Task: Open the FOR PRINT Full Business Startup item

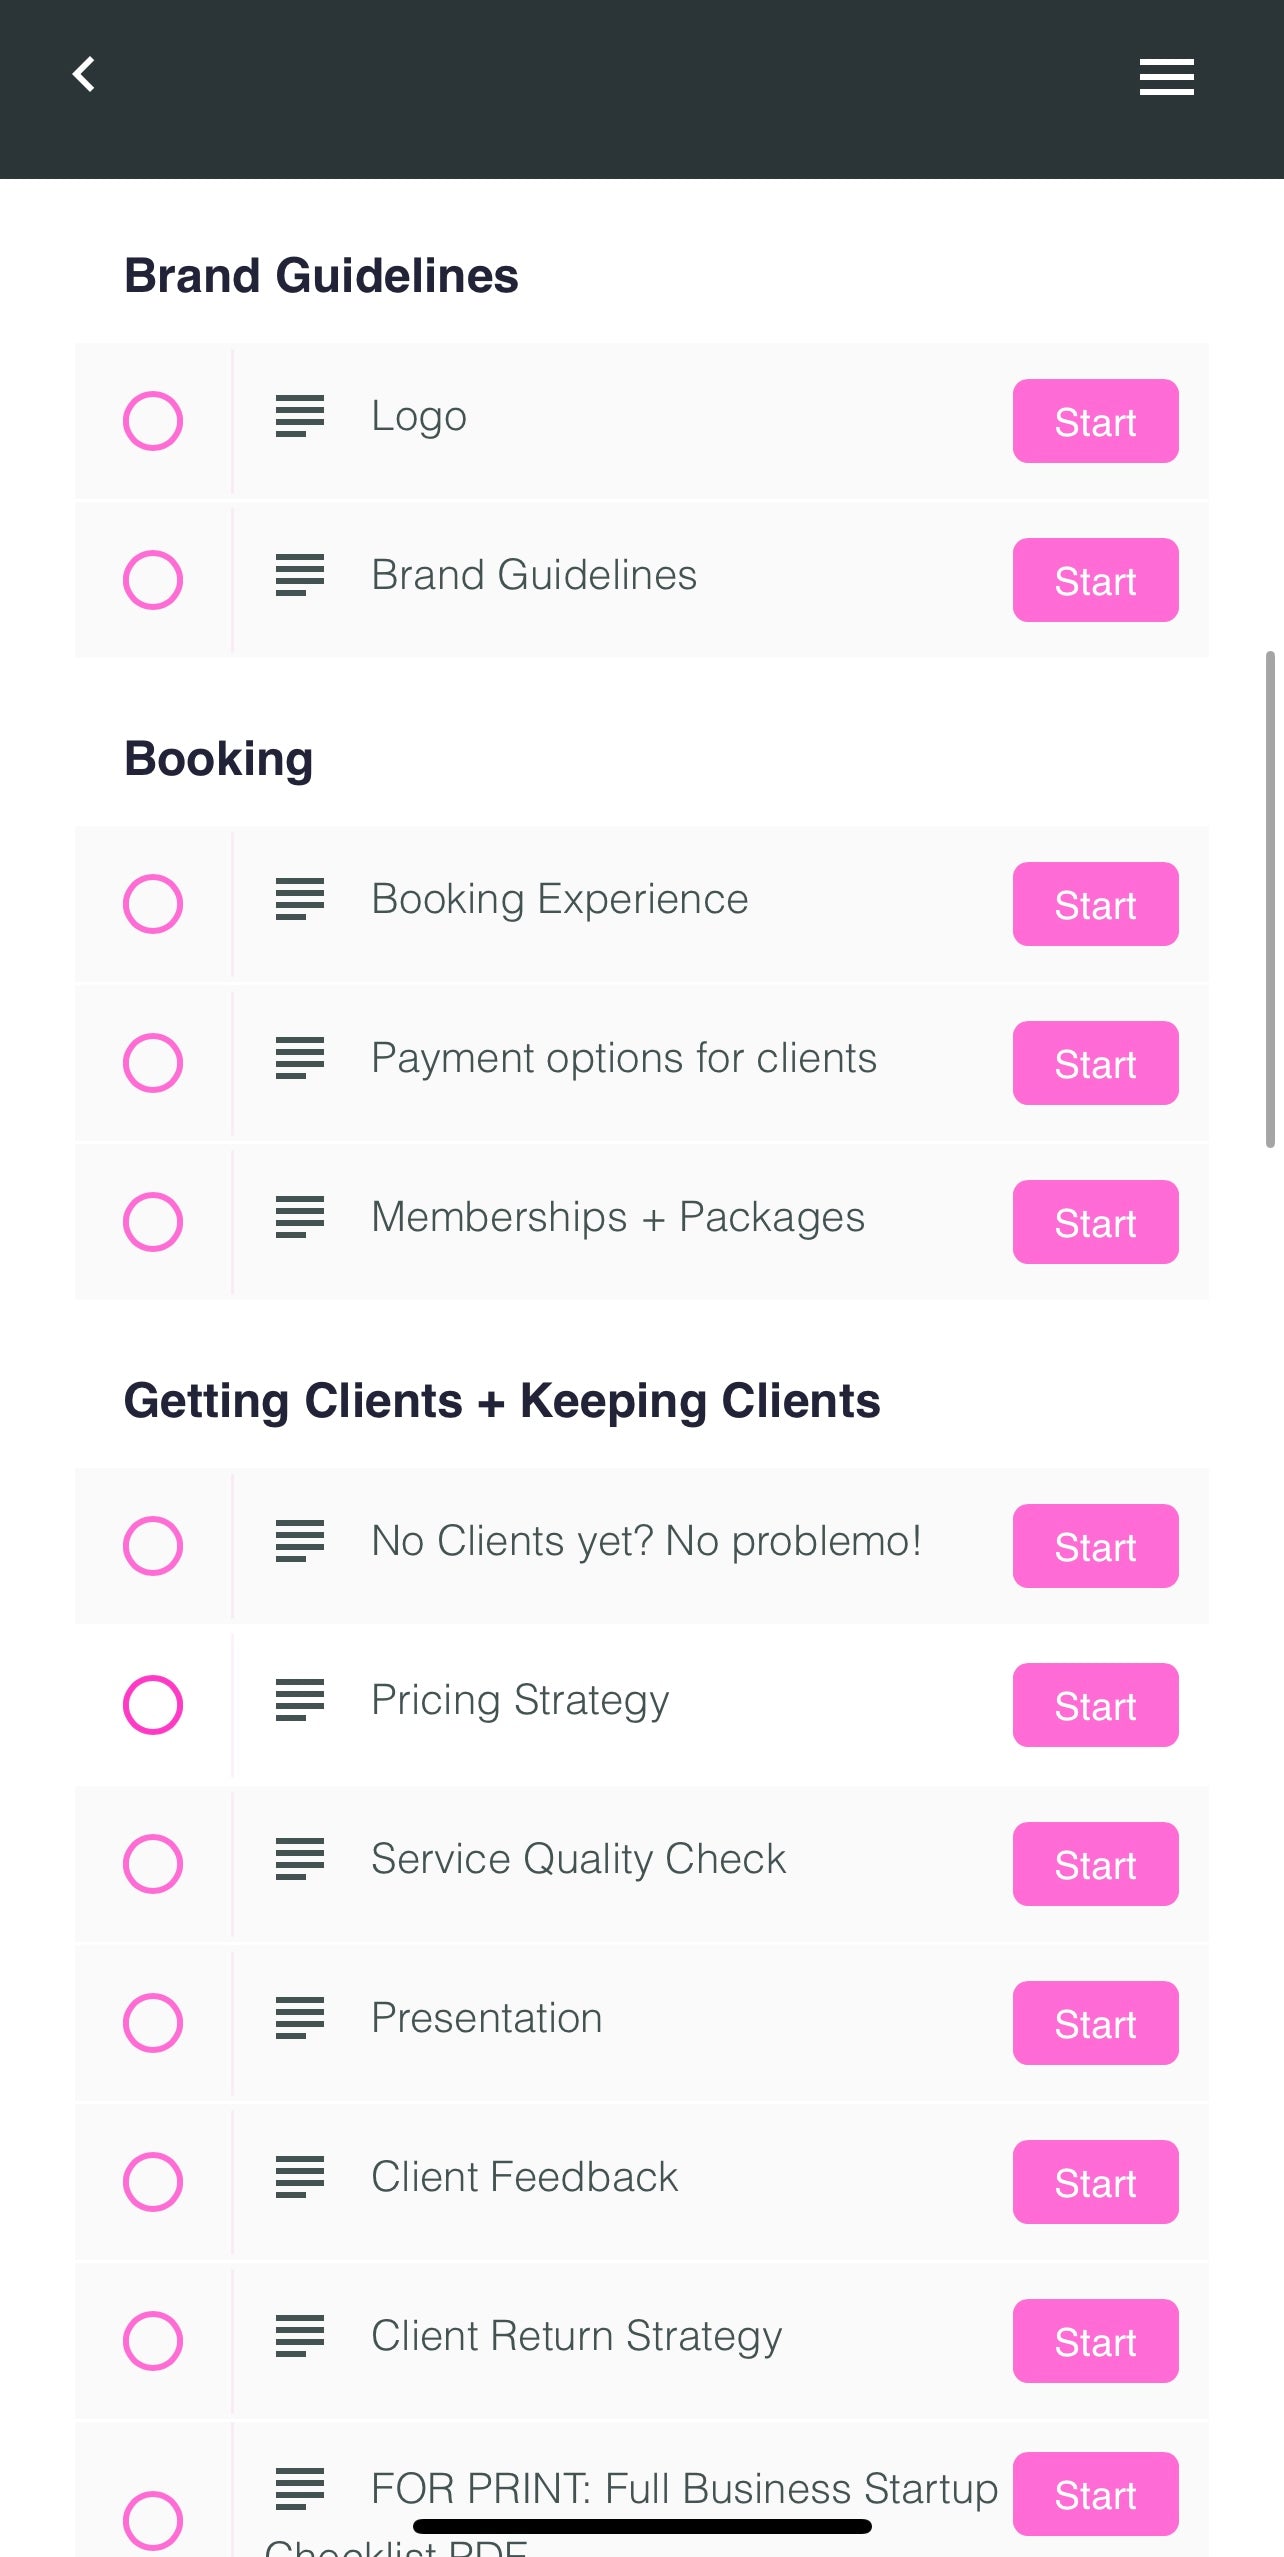Action: click(683, 2488)
